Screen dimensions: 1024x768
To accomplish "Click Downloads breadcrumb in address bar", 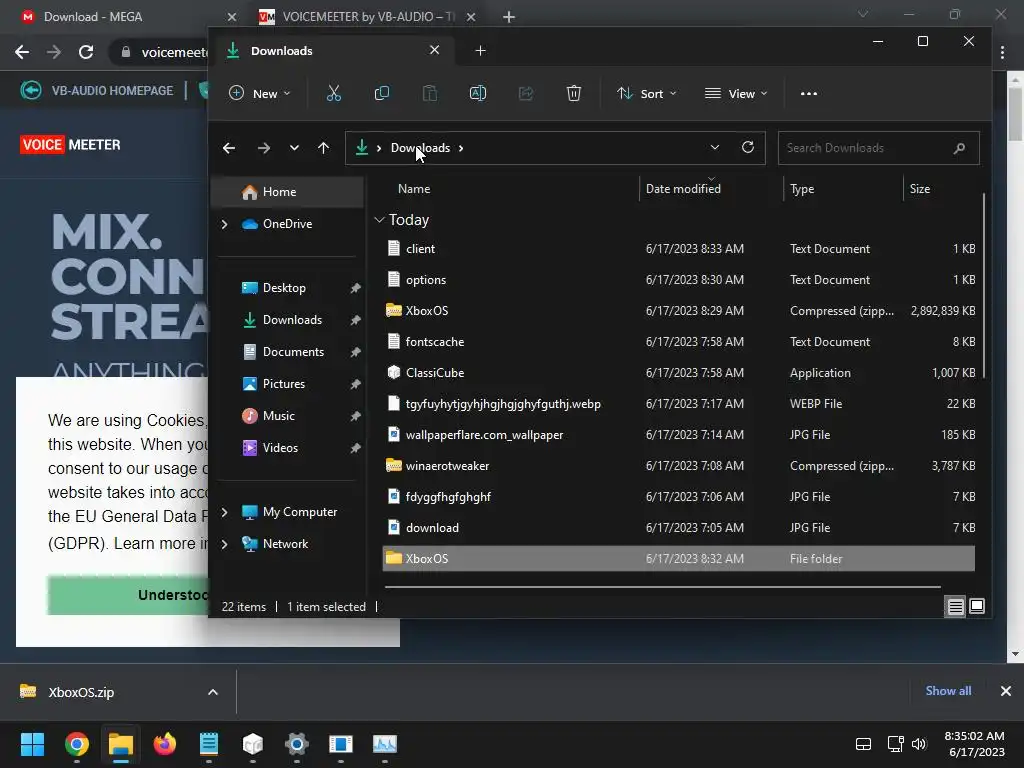I will (x=420, y=148).
